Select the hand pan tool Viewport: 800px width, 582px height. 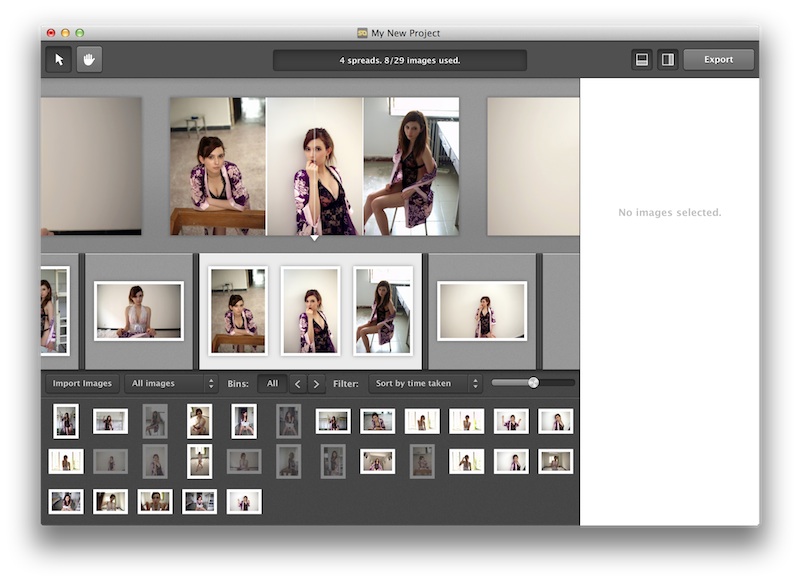click(89, 60)
